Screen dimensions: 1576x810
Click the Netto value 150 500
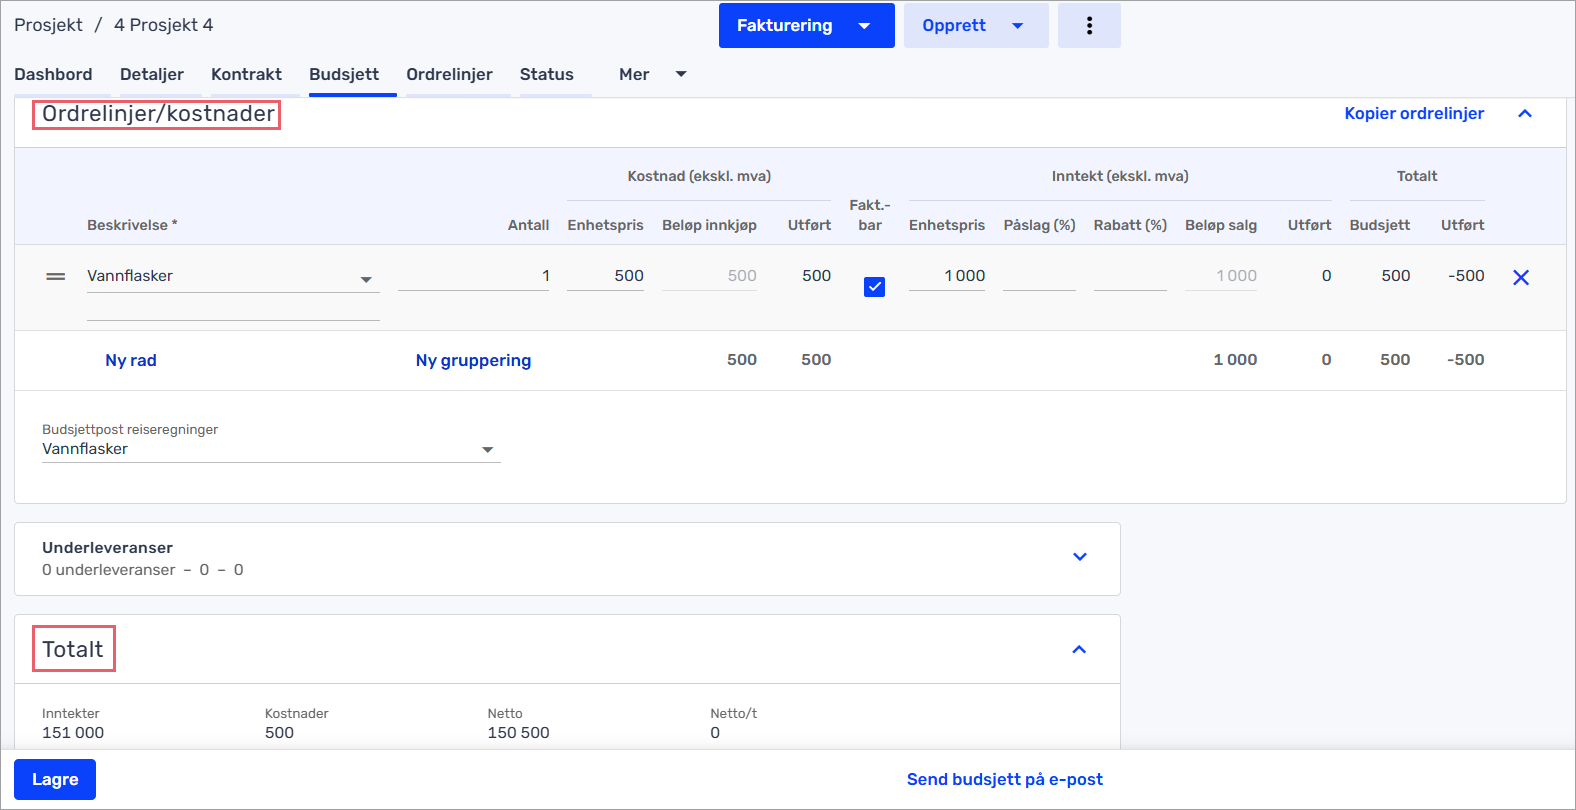click(x=518, y=733)
